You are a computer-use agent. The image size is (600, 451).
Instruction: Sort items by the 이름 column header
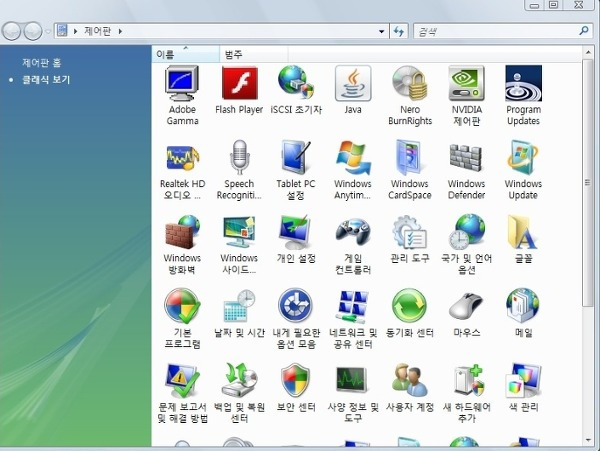pyautogui.click(x=186, y=54)
